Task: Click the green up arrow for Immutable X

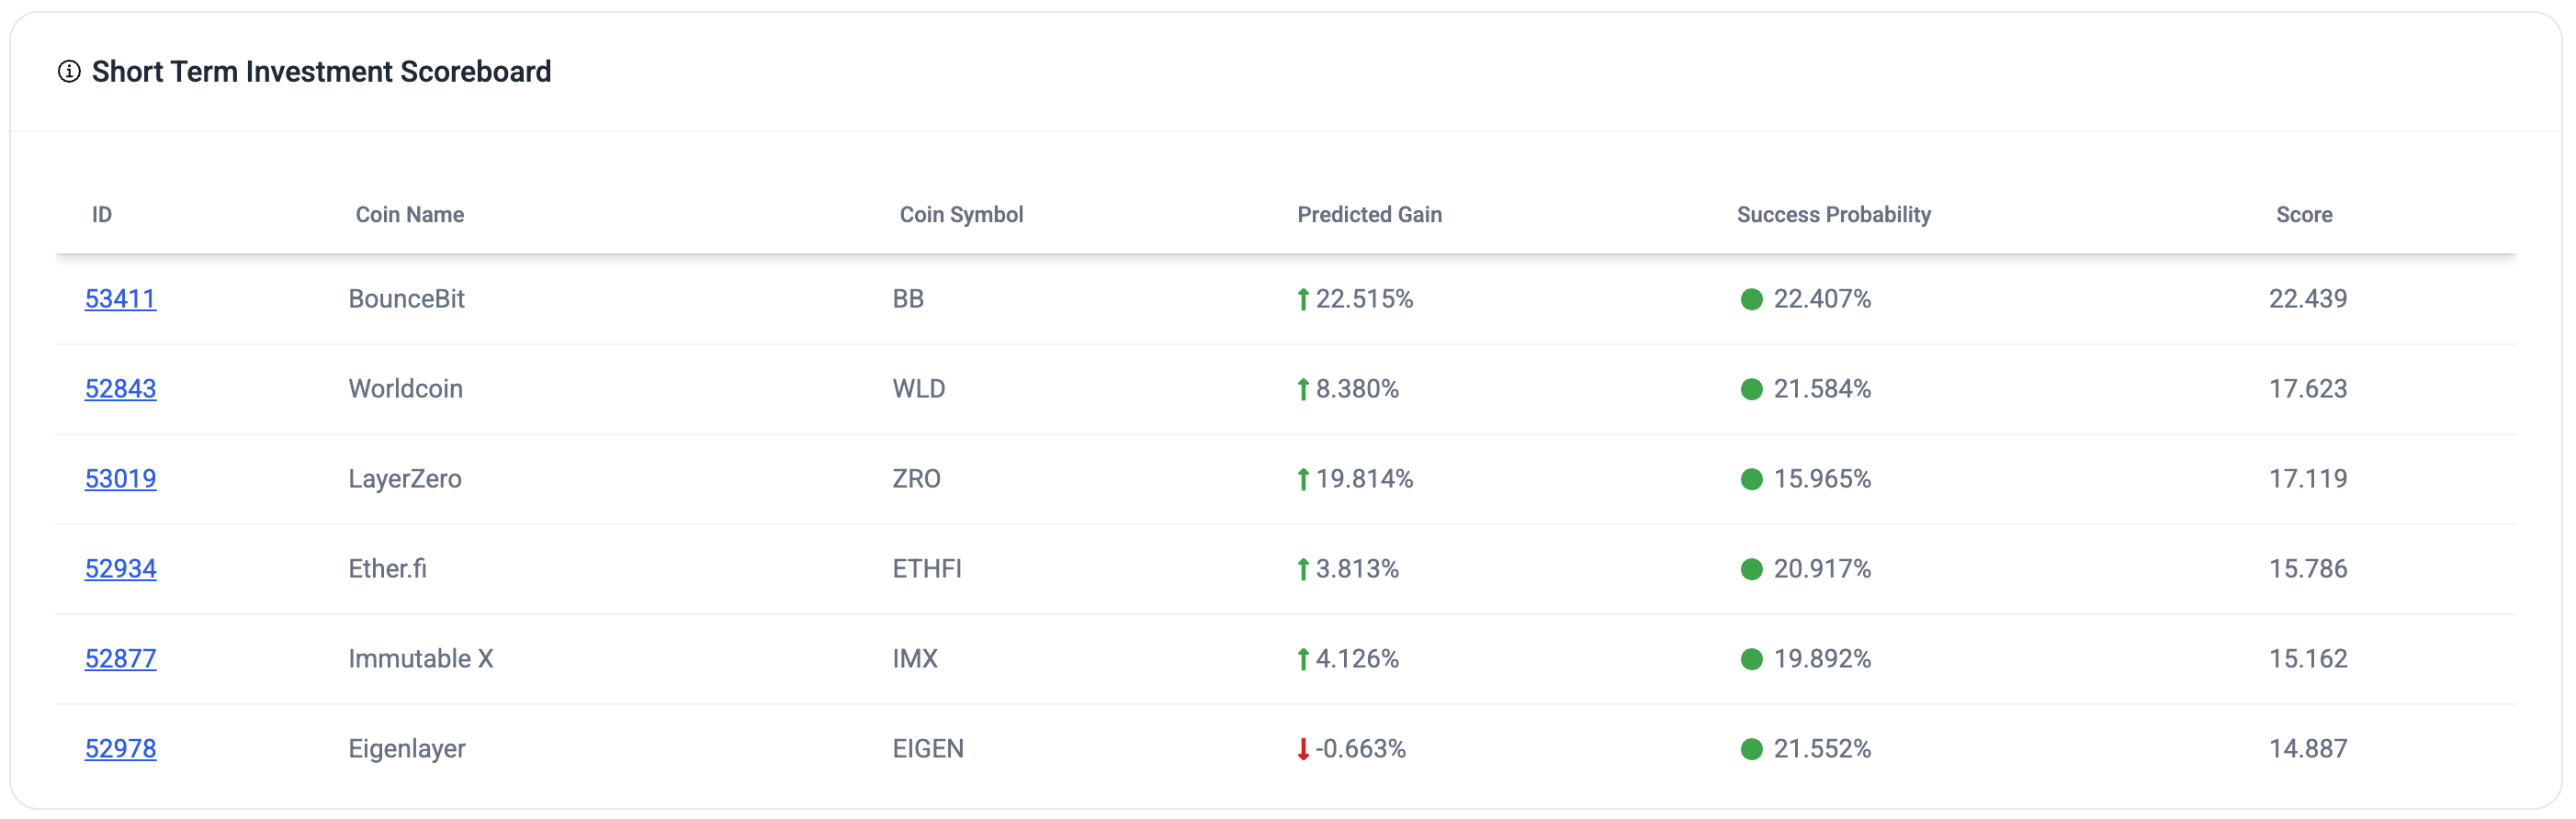Action: [x=1303, y=659]
